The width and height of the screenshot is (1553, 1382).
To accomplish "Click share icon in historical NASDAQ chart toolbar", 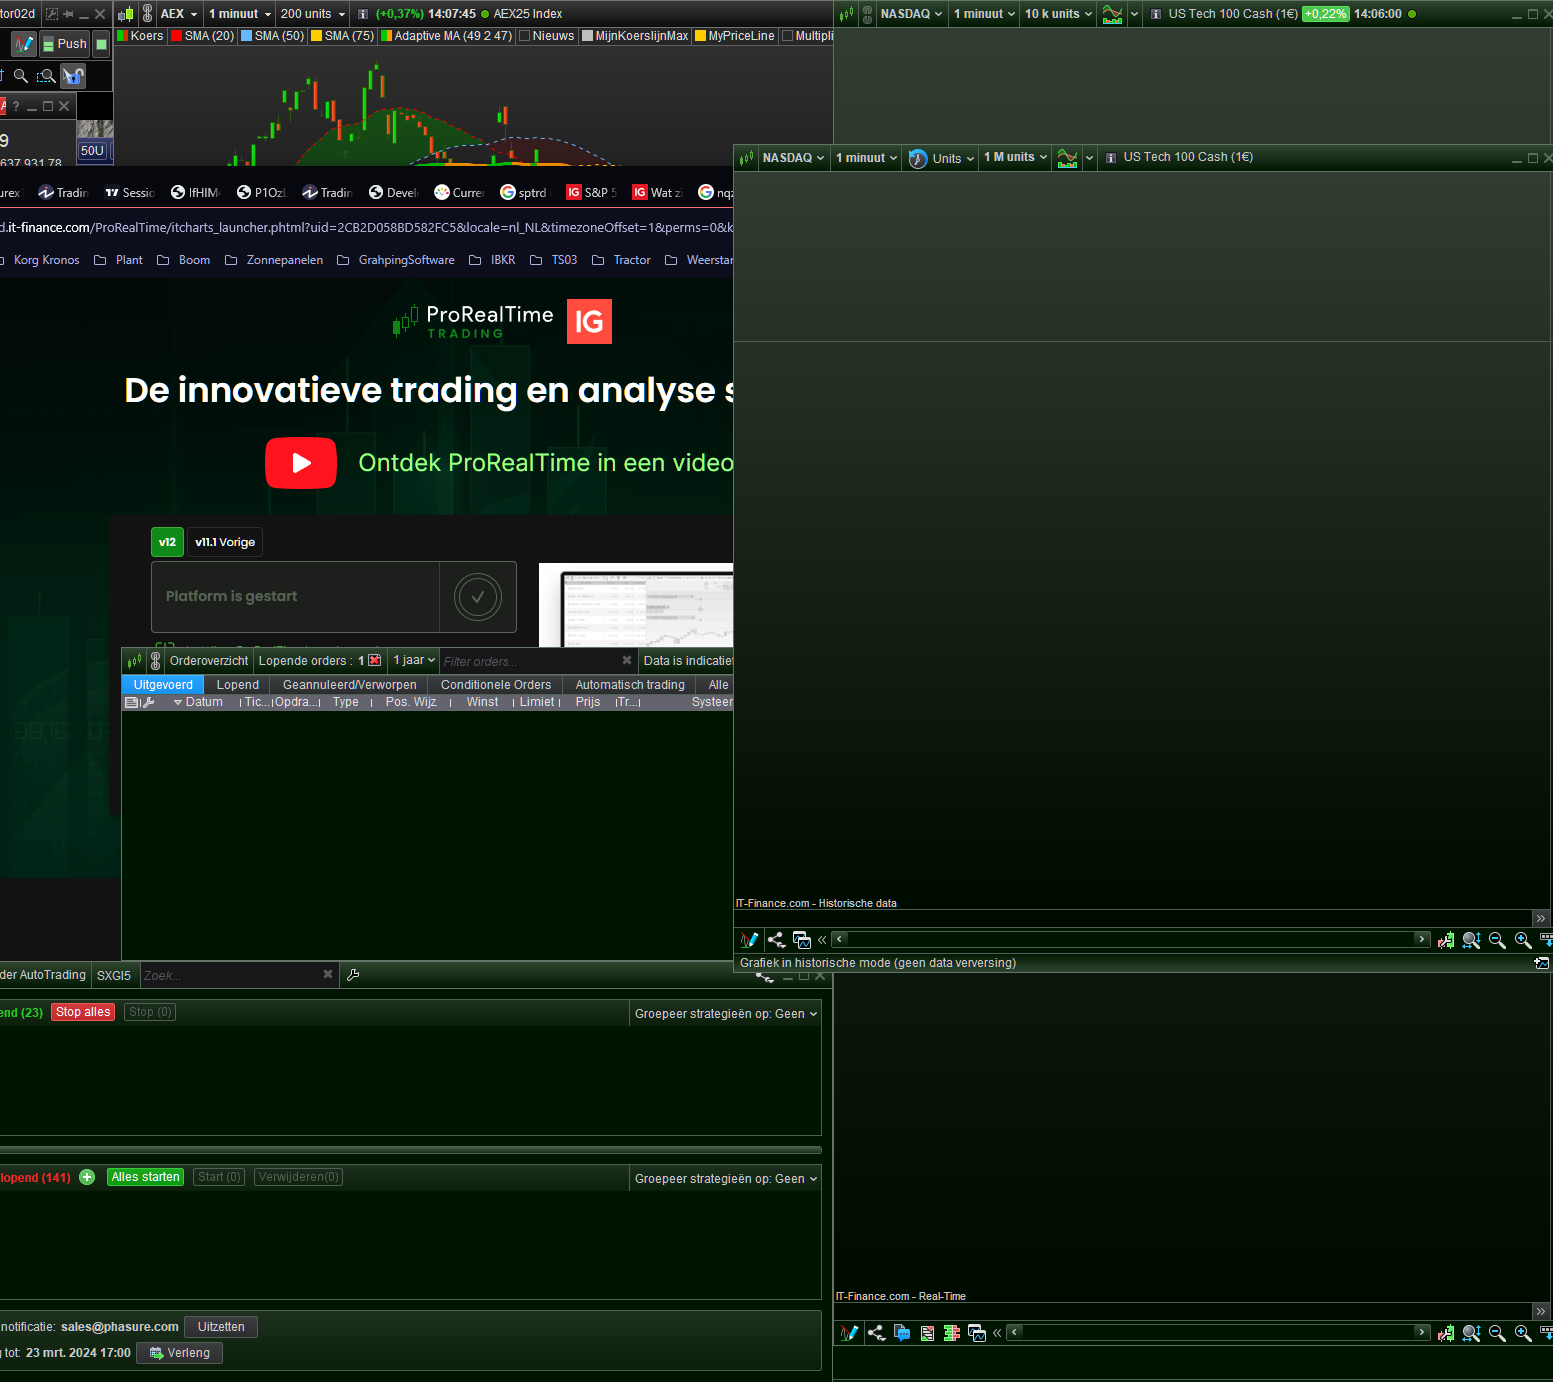I will 776,940.
